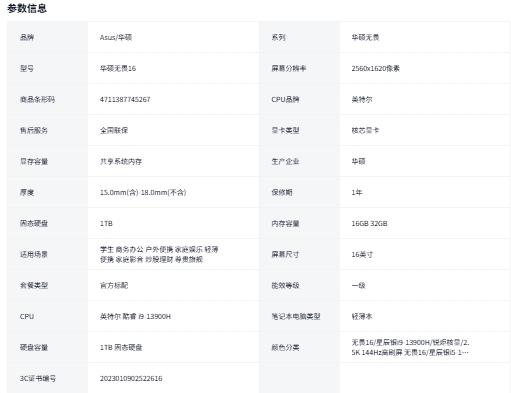The width and height of the screenshot is (511, 393).
Task: Click the warranty value 1年
Action: point(357,192)
